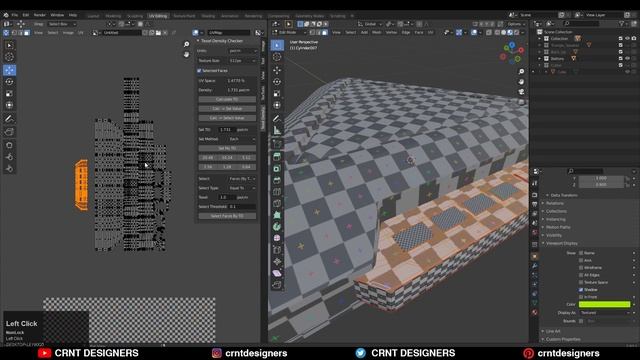The width and height of the screenshot is (640, 360).
Task: Open the Texture Size dropdown
Action: point(242,61)
